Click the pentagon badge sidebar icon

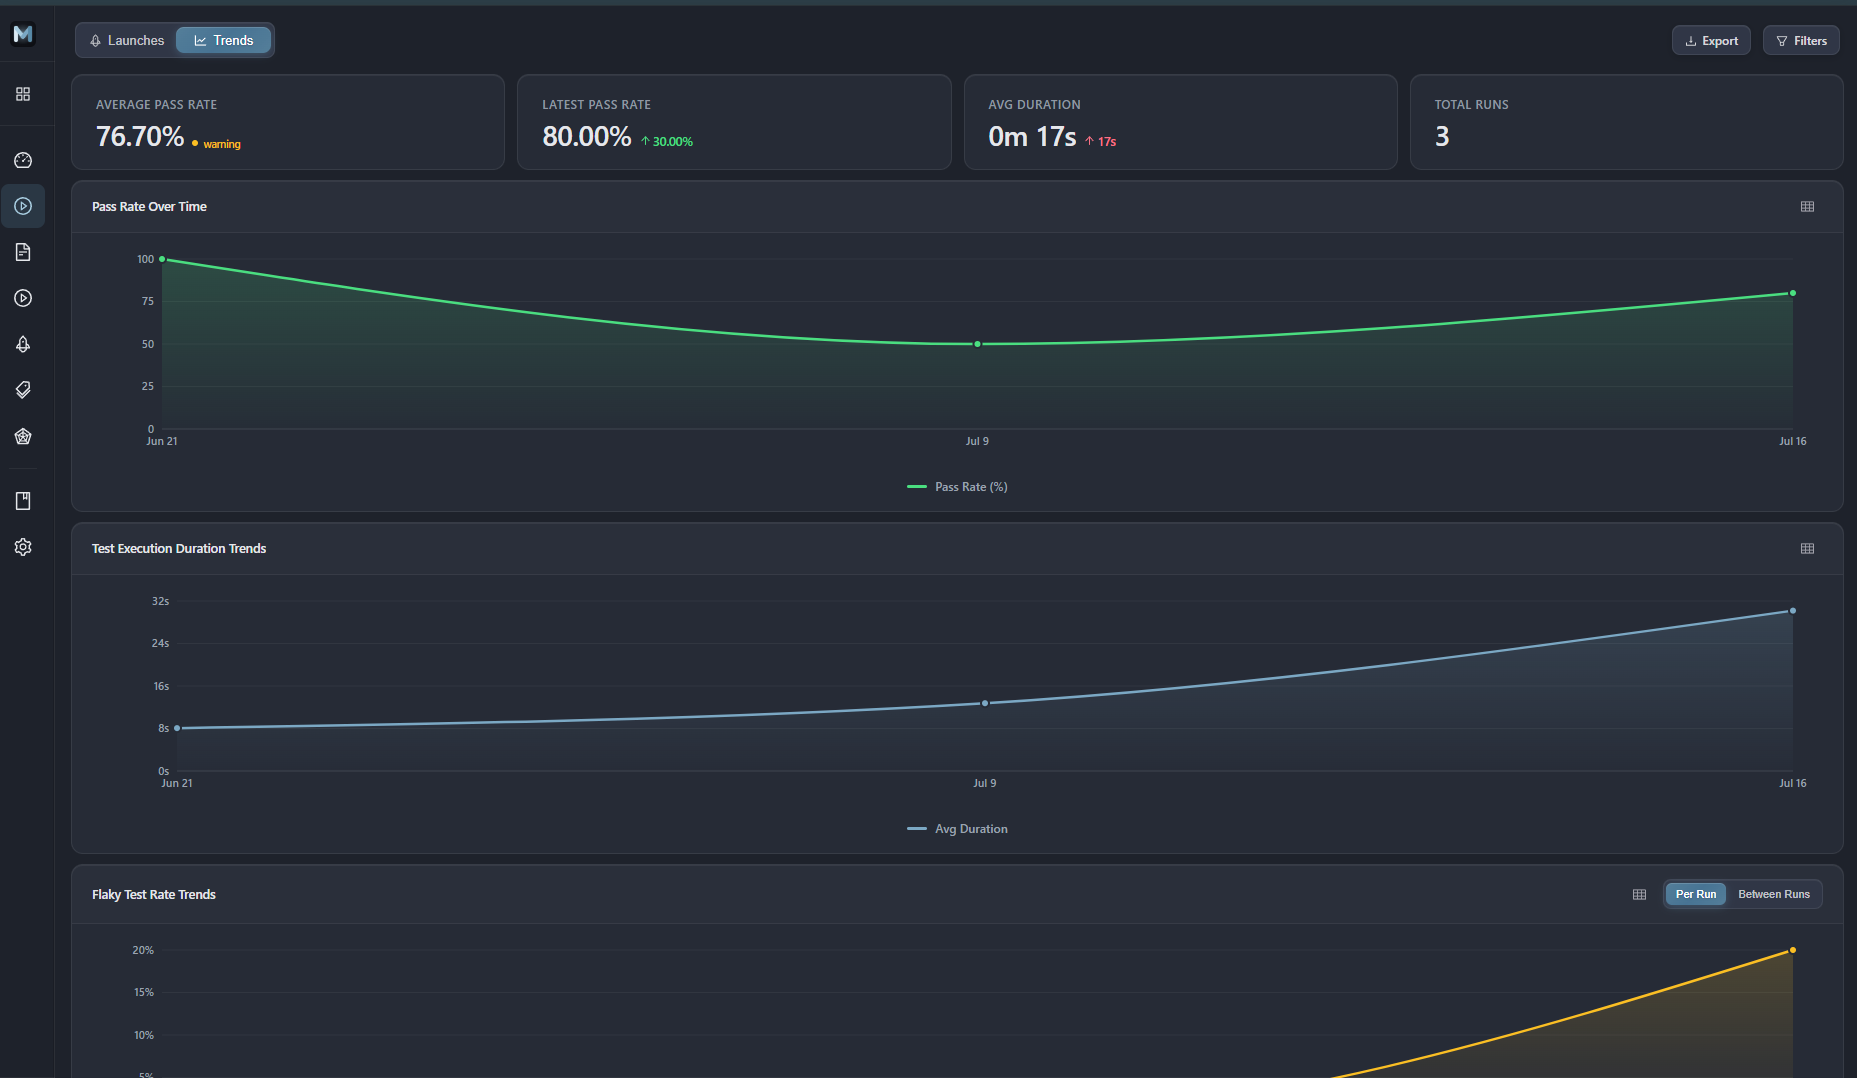(23, 436)
